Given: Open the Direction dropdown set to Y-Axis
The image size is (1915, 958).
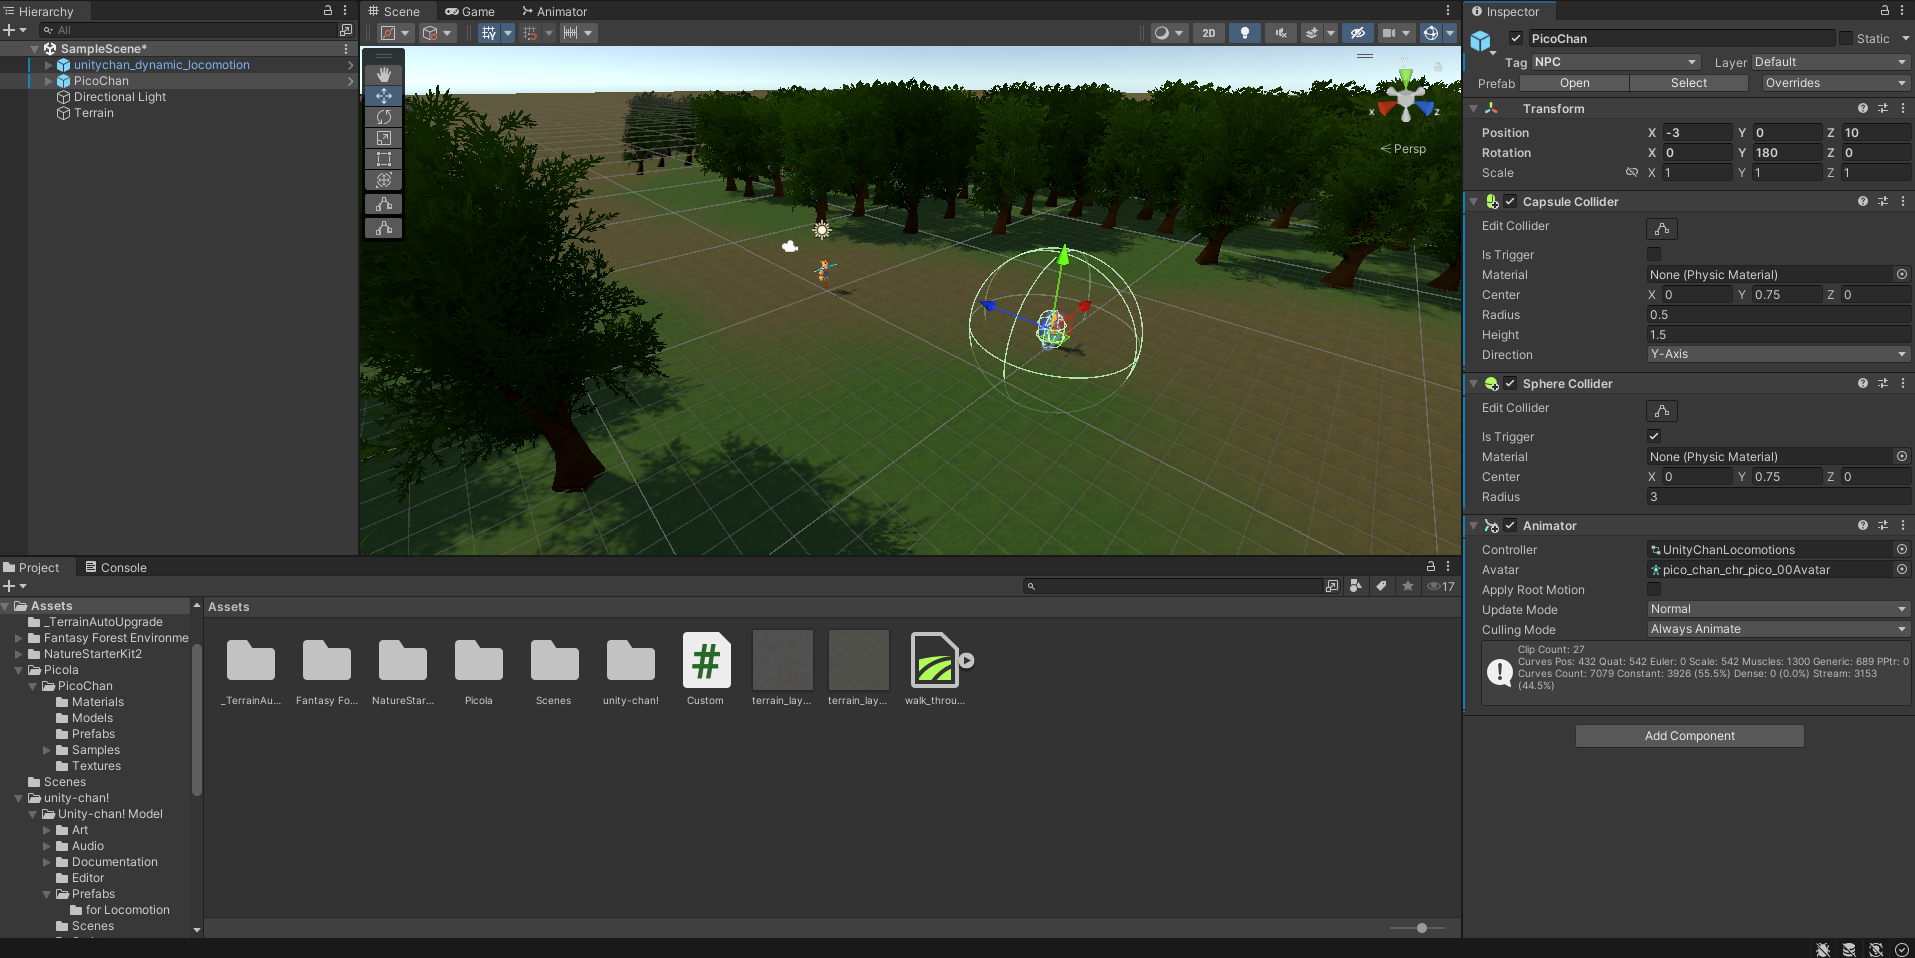Looking at the screenshot, I should coord(1778,353).
